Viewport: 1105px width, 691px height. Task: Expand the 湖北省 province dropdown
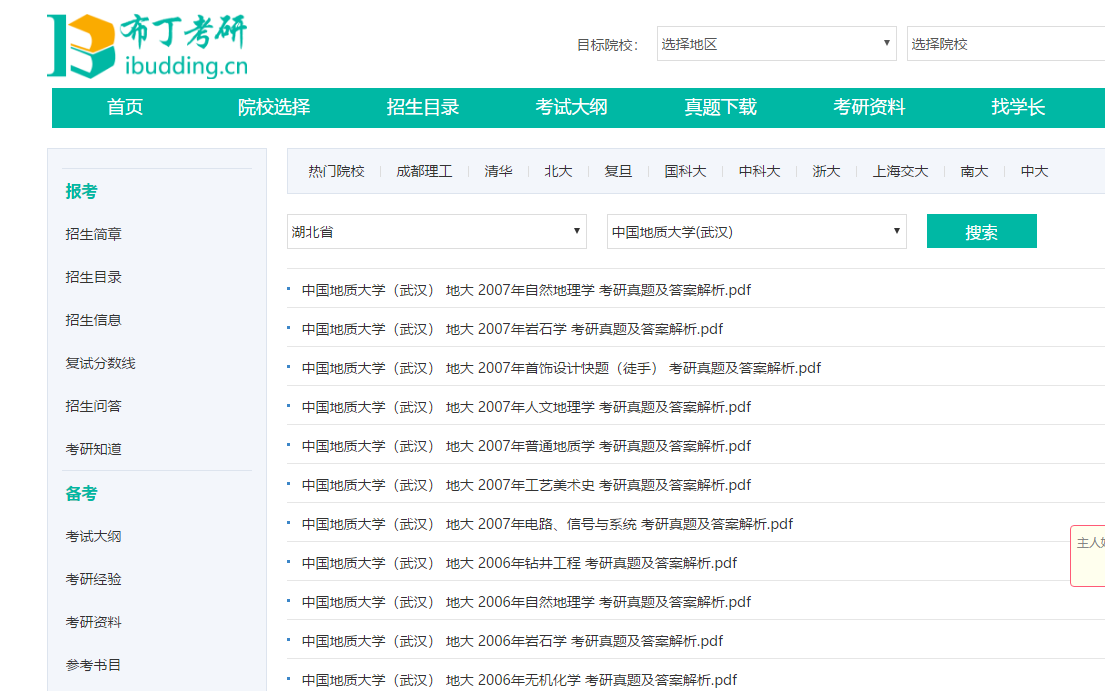click(436, 232)
